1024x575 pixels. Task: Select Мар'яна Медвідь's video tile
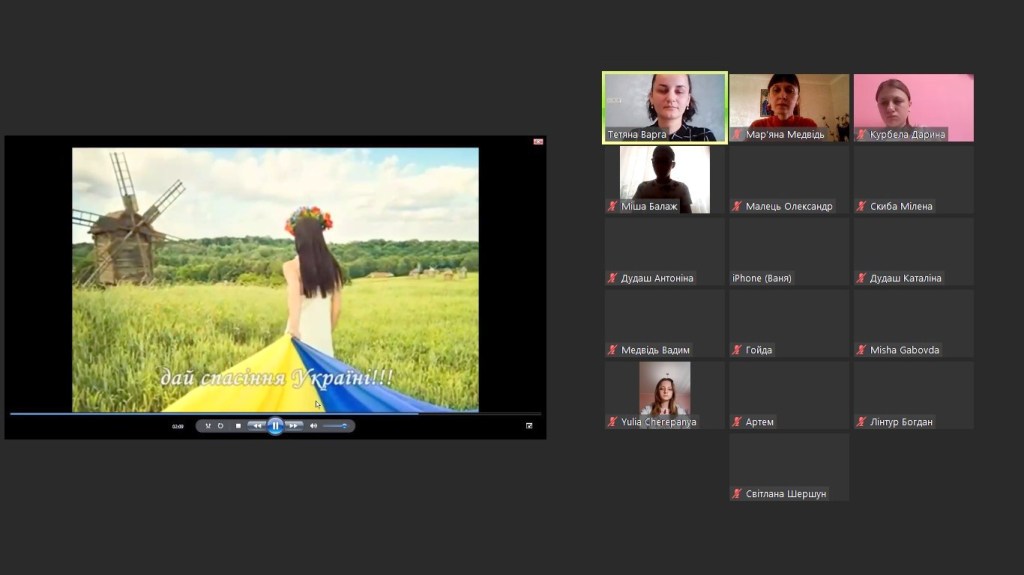(789, 107)
